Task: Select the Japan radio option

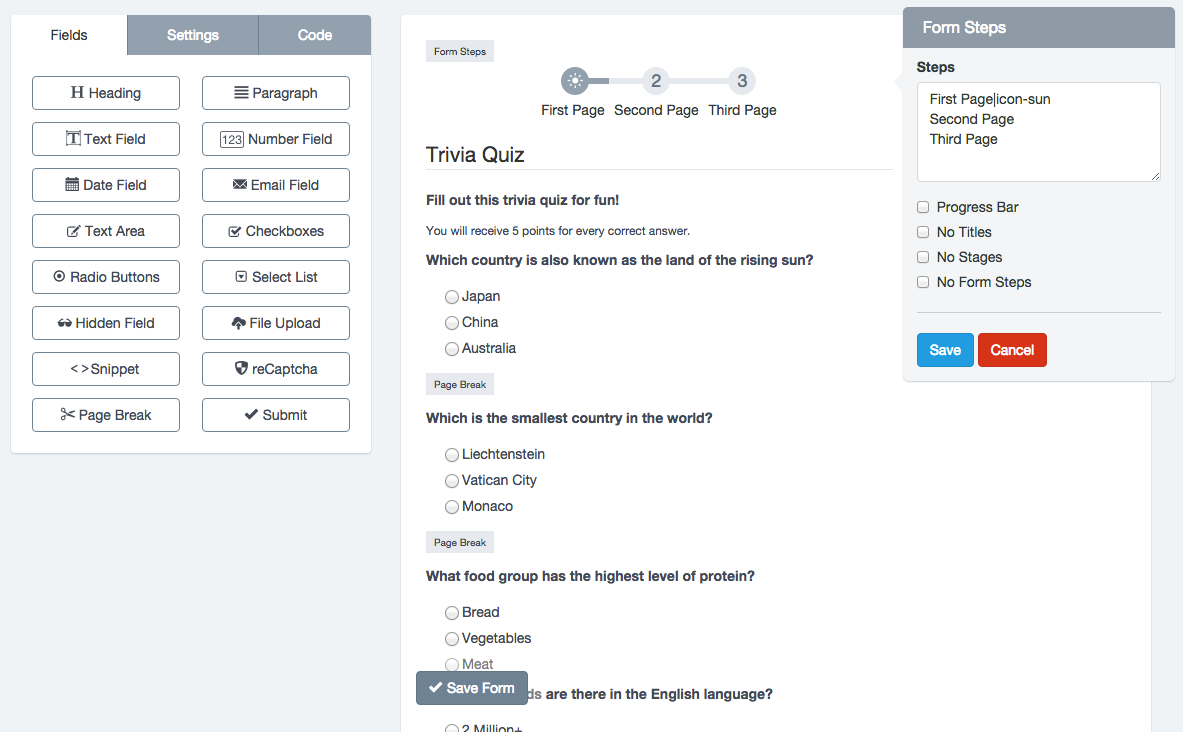Action: click(452, 297)
